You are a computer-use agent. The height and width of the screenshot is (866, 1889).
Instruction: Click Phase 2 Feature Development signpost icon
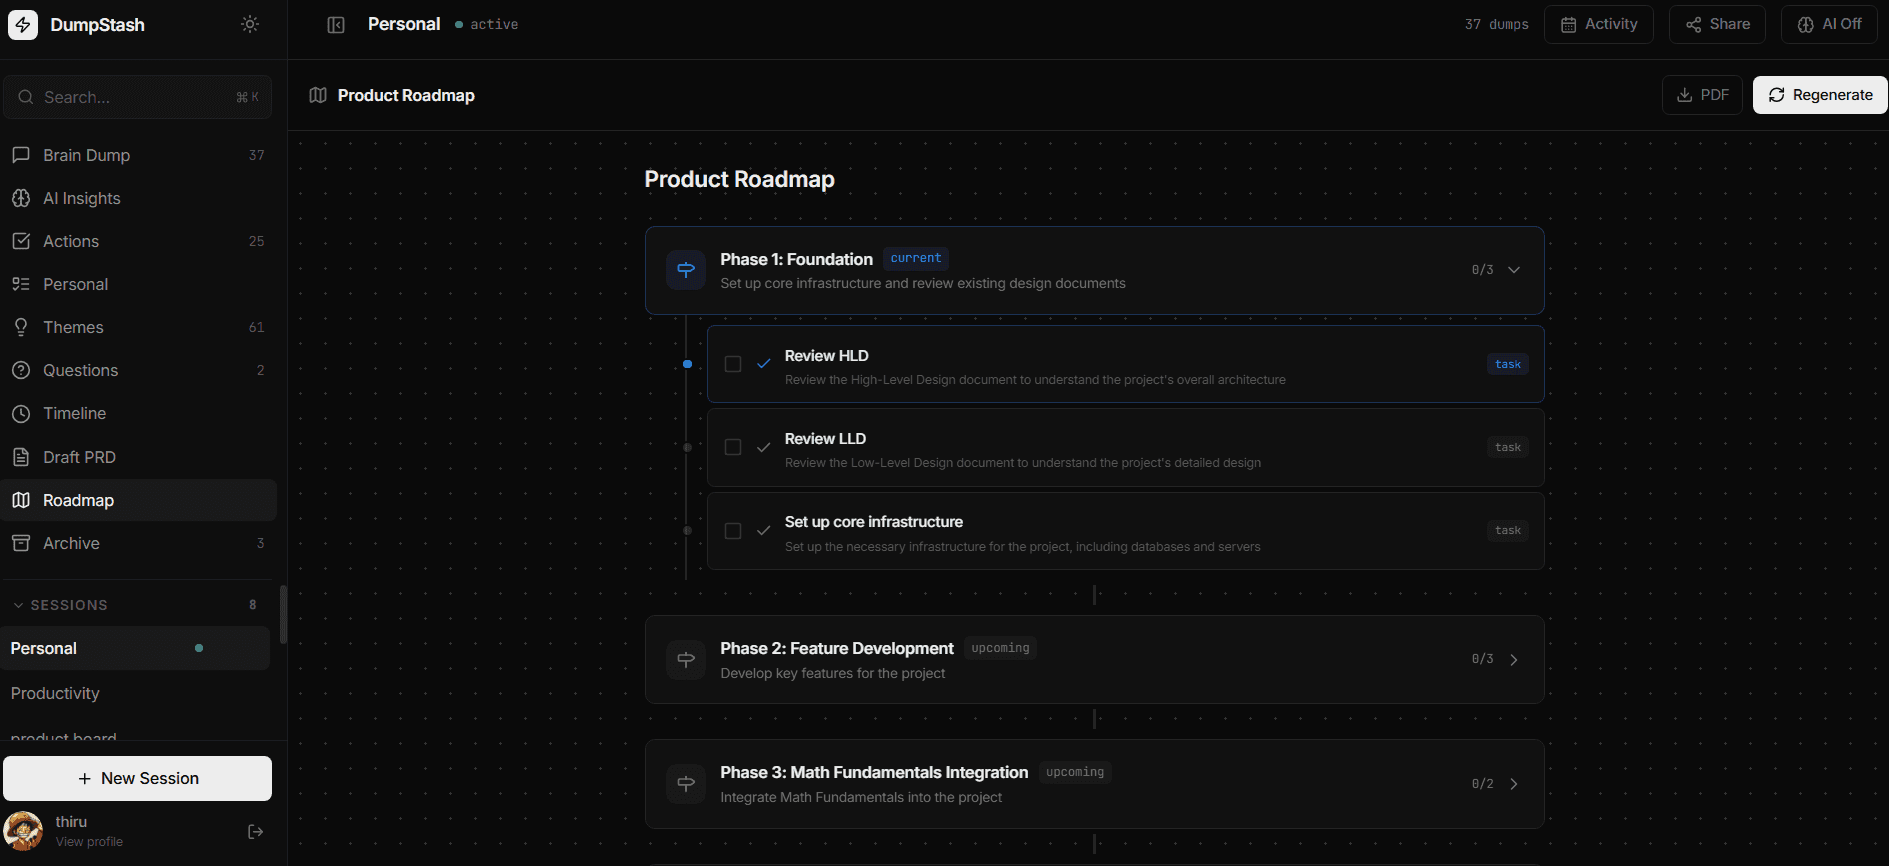point(686,659)
